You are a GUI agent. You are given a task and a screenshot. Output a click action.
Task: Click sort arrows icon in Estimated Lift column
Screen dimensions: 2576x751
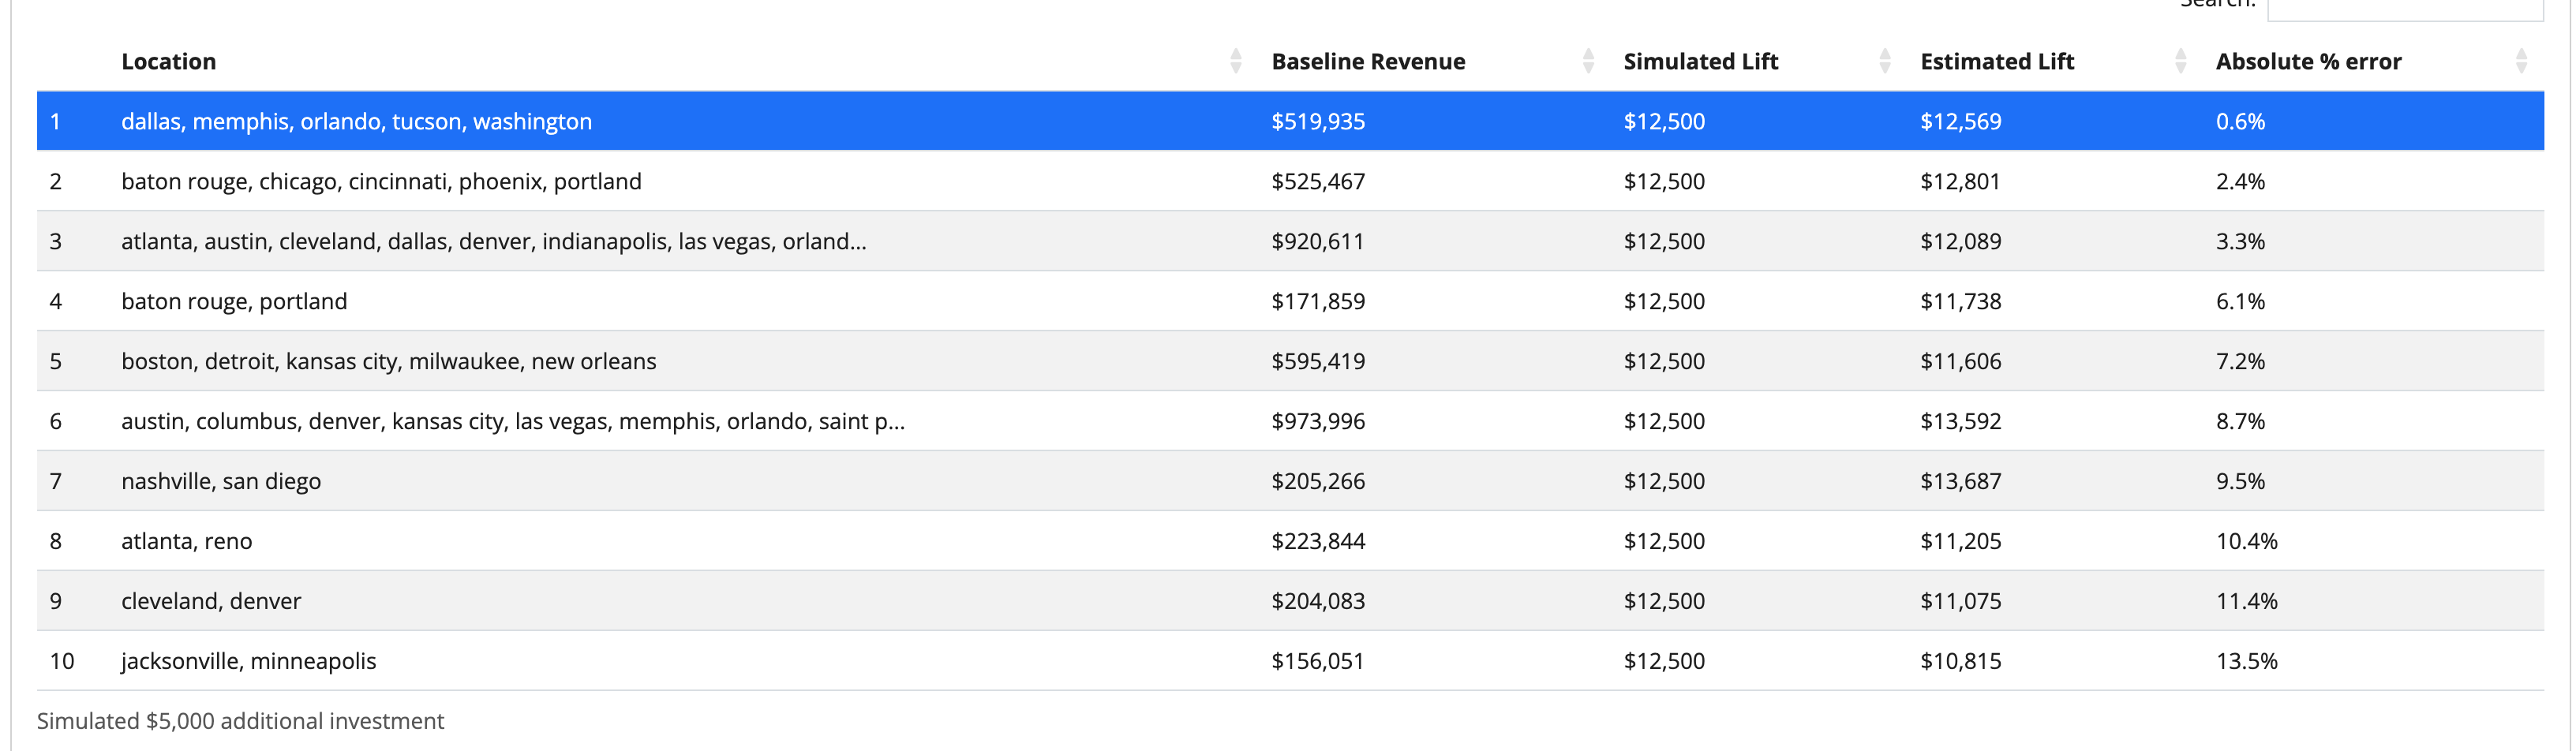2180,61
